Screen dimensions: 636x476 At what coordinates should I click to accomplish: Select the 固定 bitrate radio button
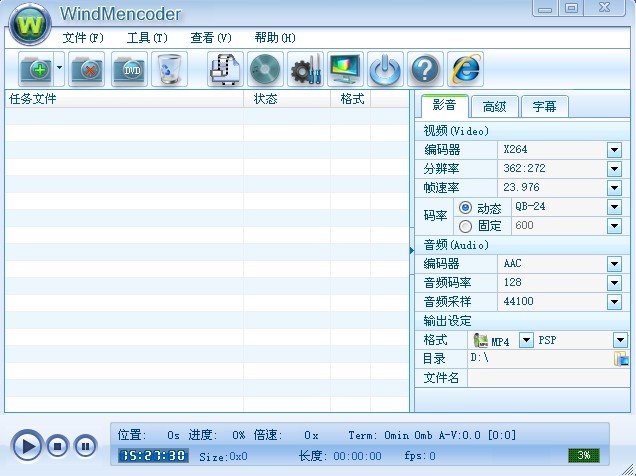[x=465, y=226]
